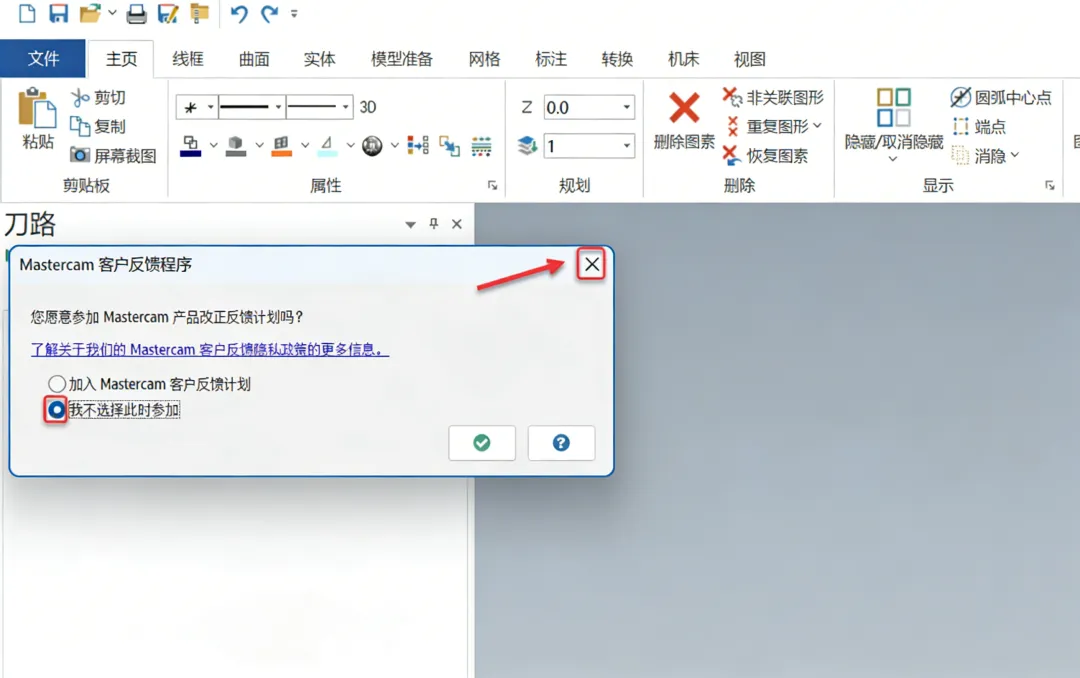Screen dimensions: 1080x678
Task: Open the 属性 group dialog launcher
Action: click(492, 185)
